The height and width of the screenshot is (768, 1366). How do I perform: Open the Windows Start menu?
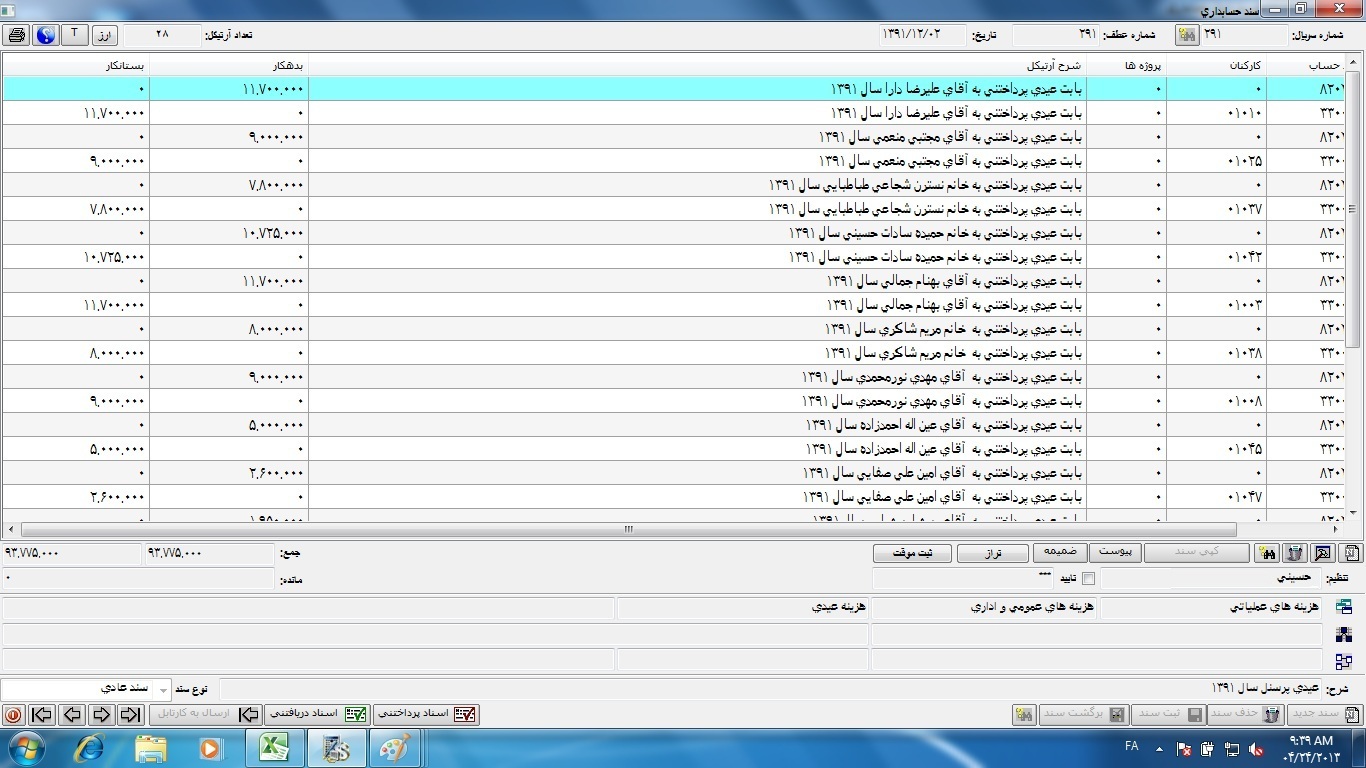click(x=25, y=748)
